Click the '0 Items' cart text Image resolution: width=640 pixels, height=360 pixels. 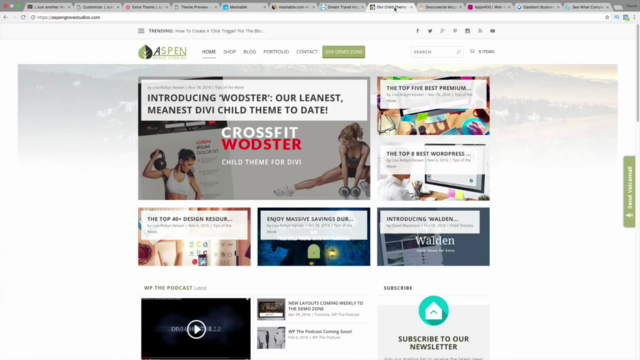(486, 51)
